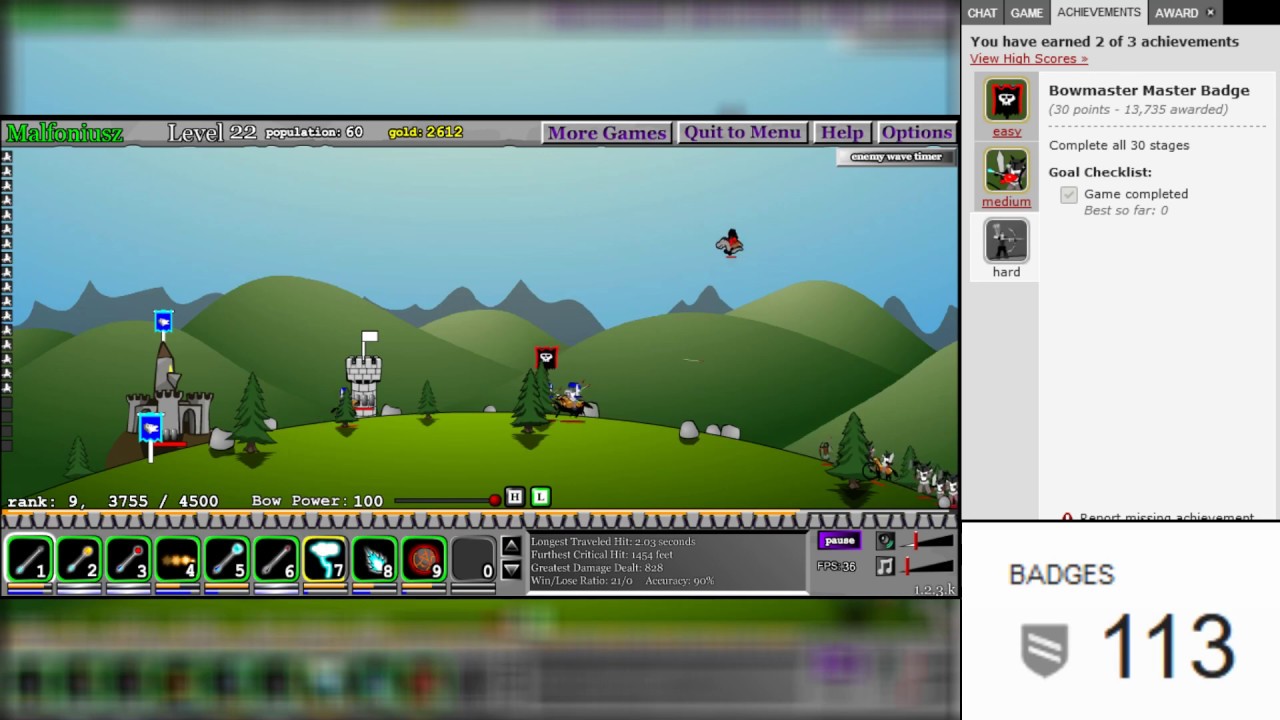Click the blue flag on castle top
The height and width of the screenshot is (720, 1280).
pos(163,321)
